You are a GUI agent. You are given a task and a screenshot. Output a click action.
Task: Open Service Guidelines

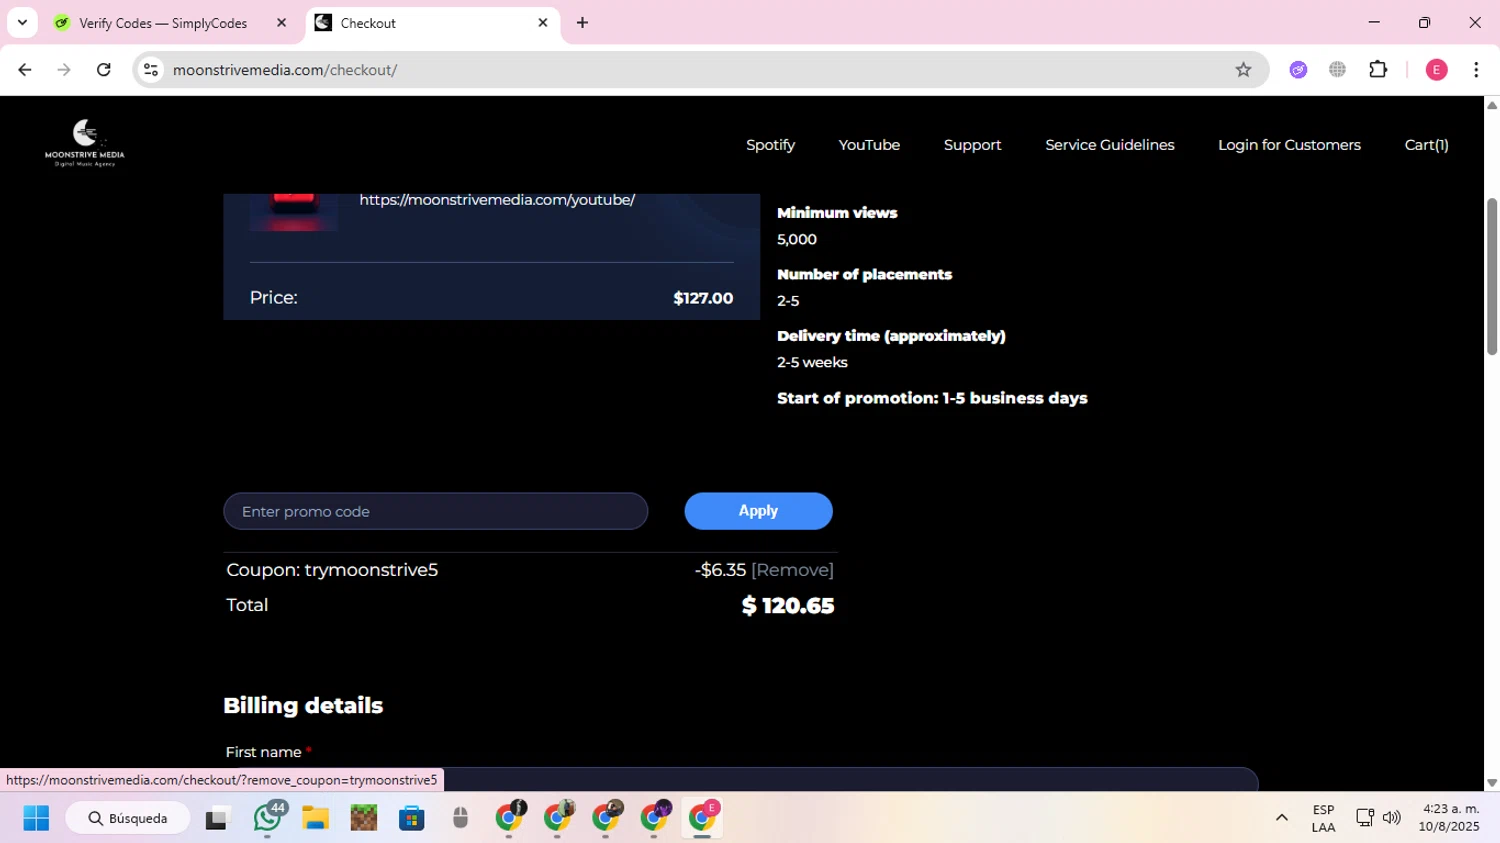(x=1109, y=145)
